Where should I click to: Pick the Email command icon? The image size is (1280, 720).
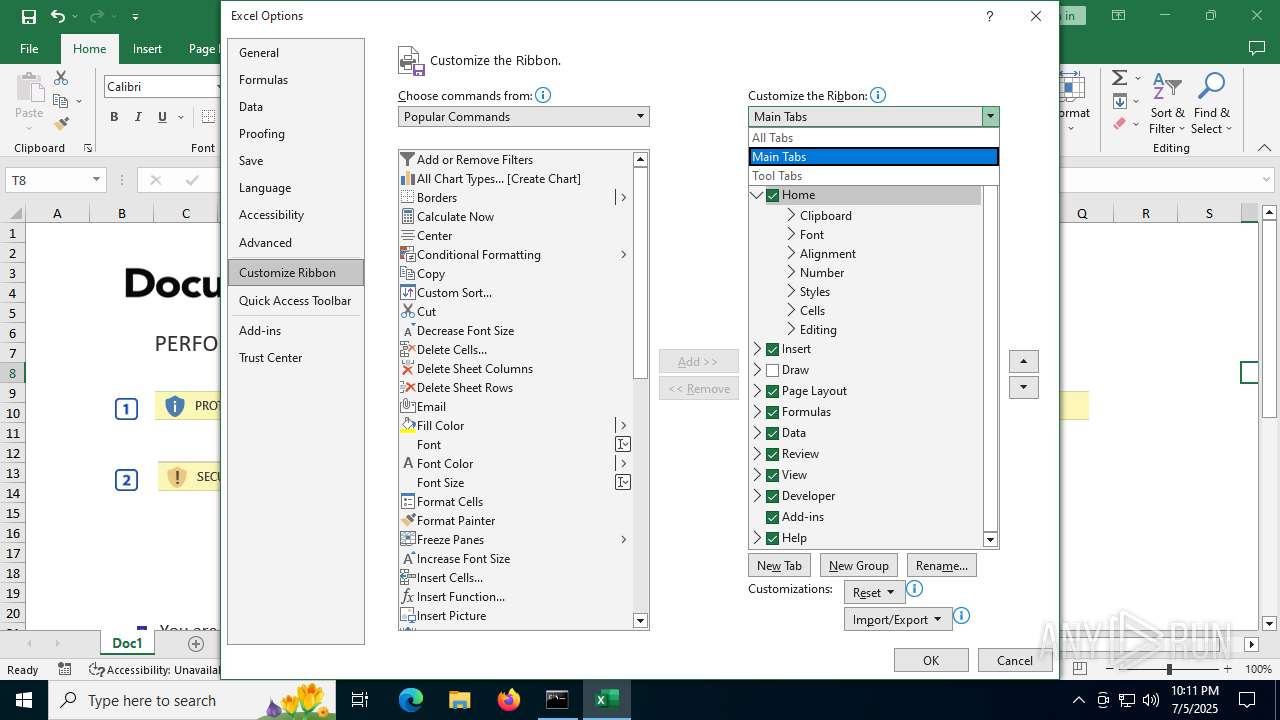pos(407,406)
